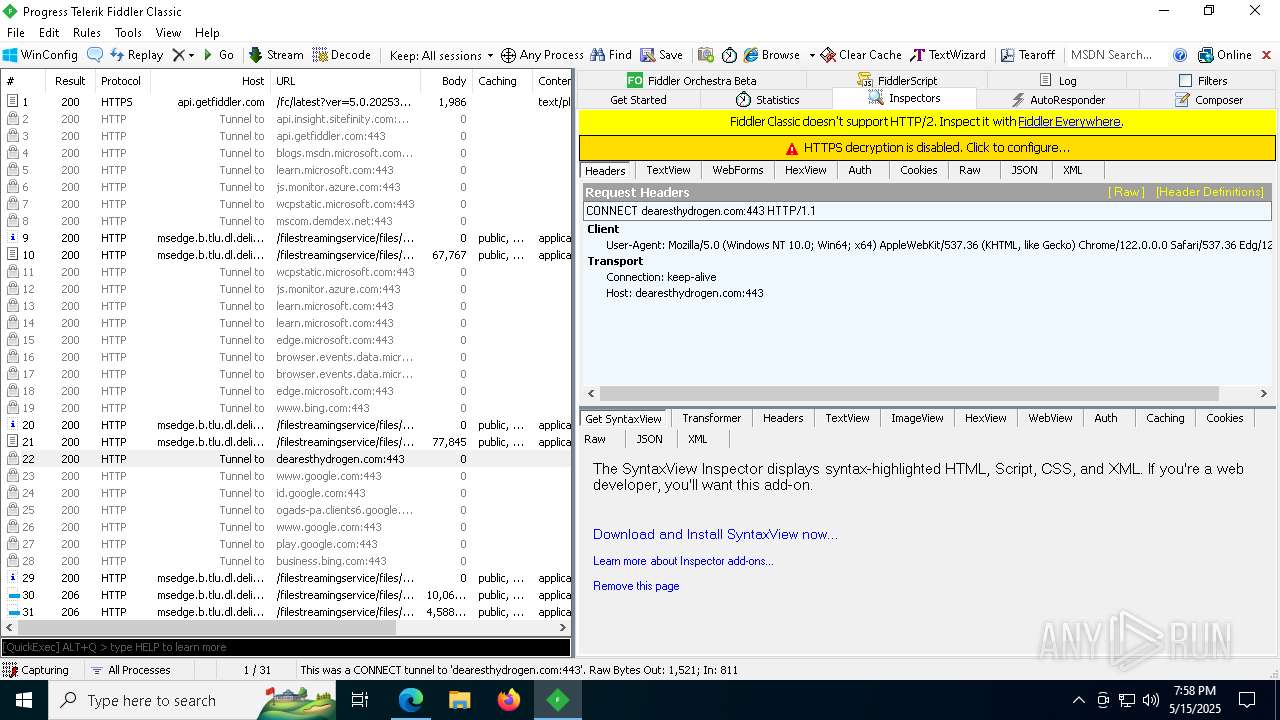Viewport: 1280px width, 720px height.
Task: Toggle Capturing in status bar
Action: coord(36,670)
